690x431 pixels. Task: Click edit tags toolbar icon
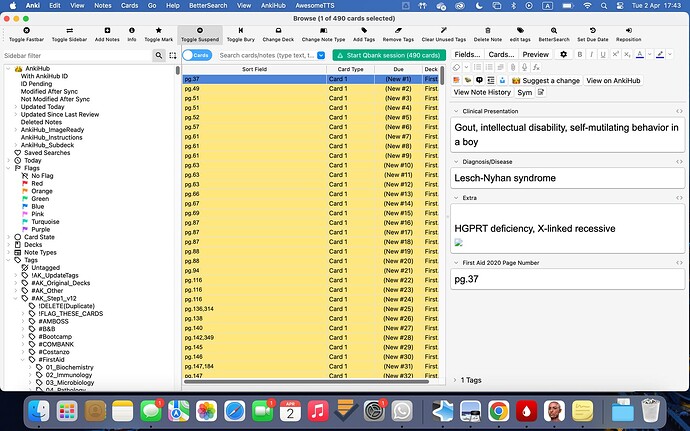point(520,30)
